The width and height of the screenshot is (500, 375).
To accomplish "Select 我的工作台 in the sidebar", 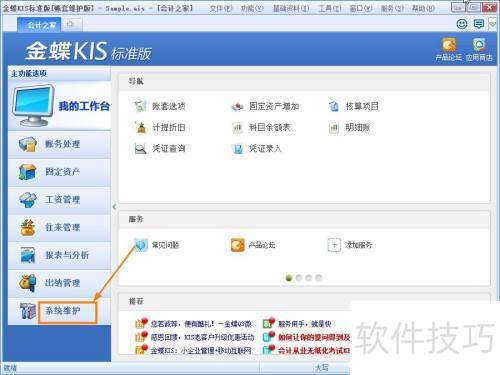I will (x=60, y=106).
